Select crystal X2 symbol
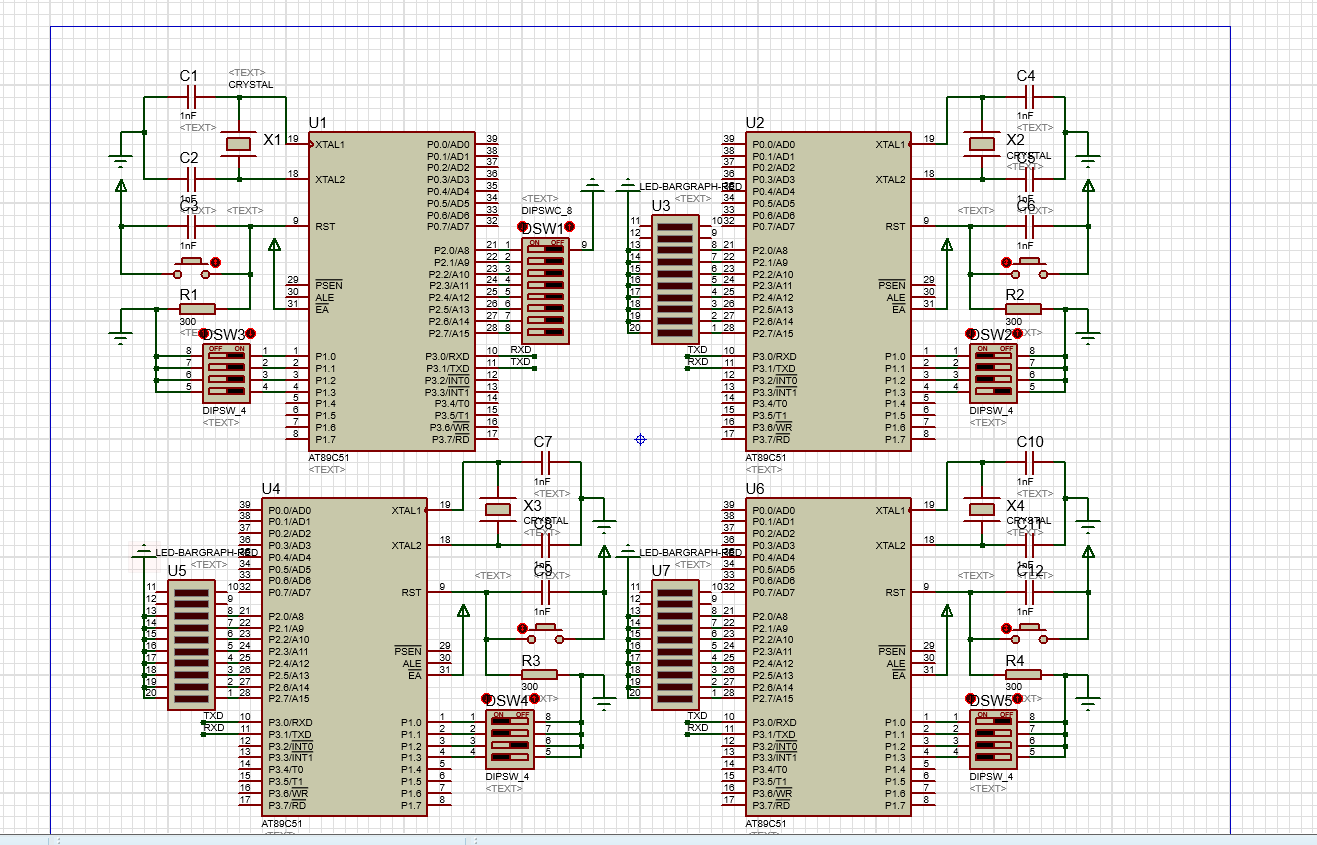 981,144
